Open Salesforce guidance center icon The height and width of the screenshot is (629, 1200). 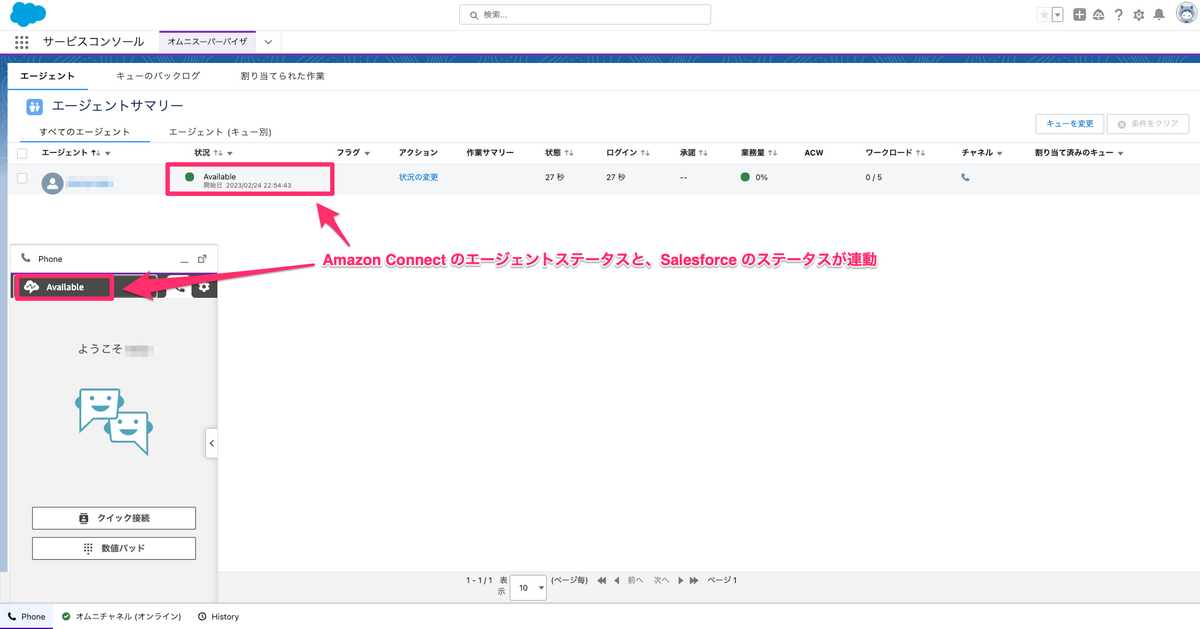[1098, 14]
